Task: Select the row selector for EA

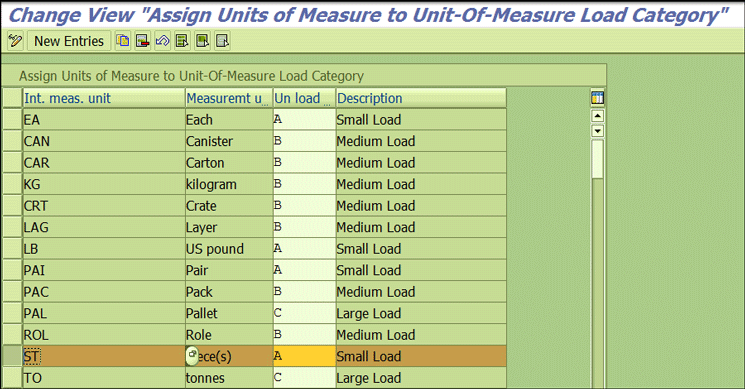Action: [x=12, y=120]
